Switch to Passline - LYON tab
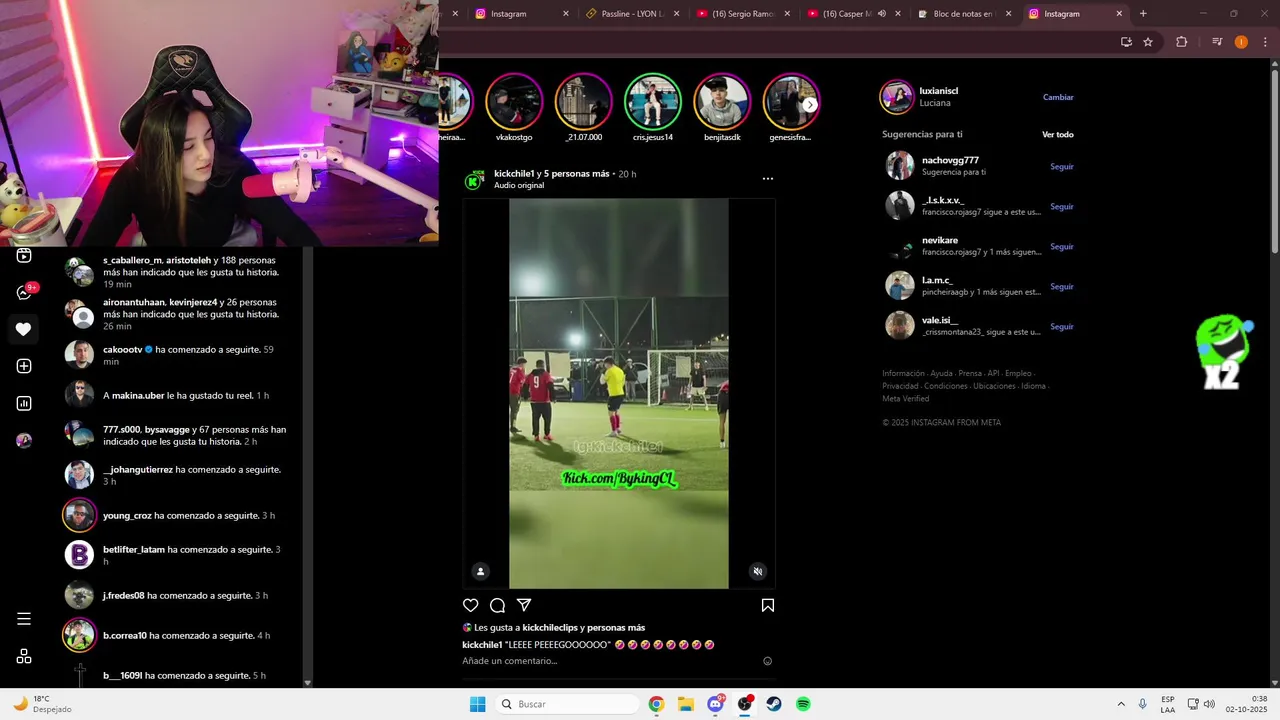 632,14
